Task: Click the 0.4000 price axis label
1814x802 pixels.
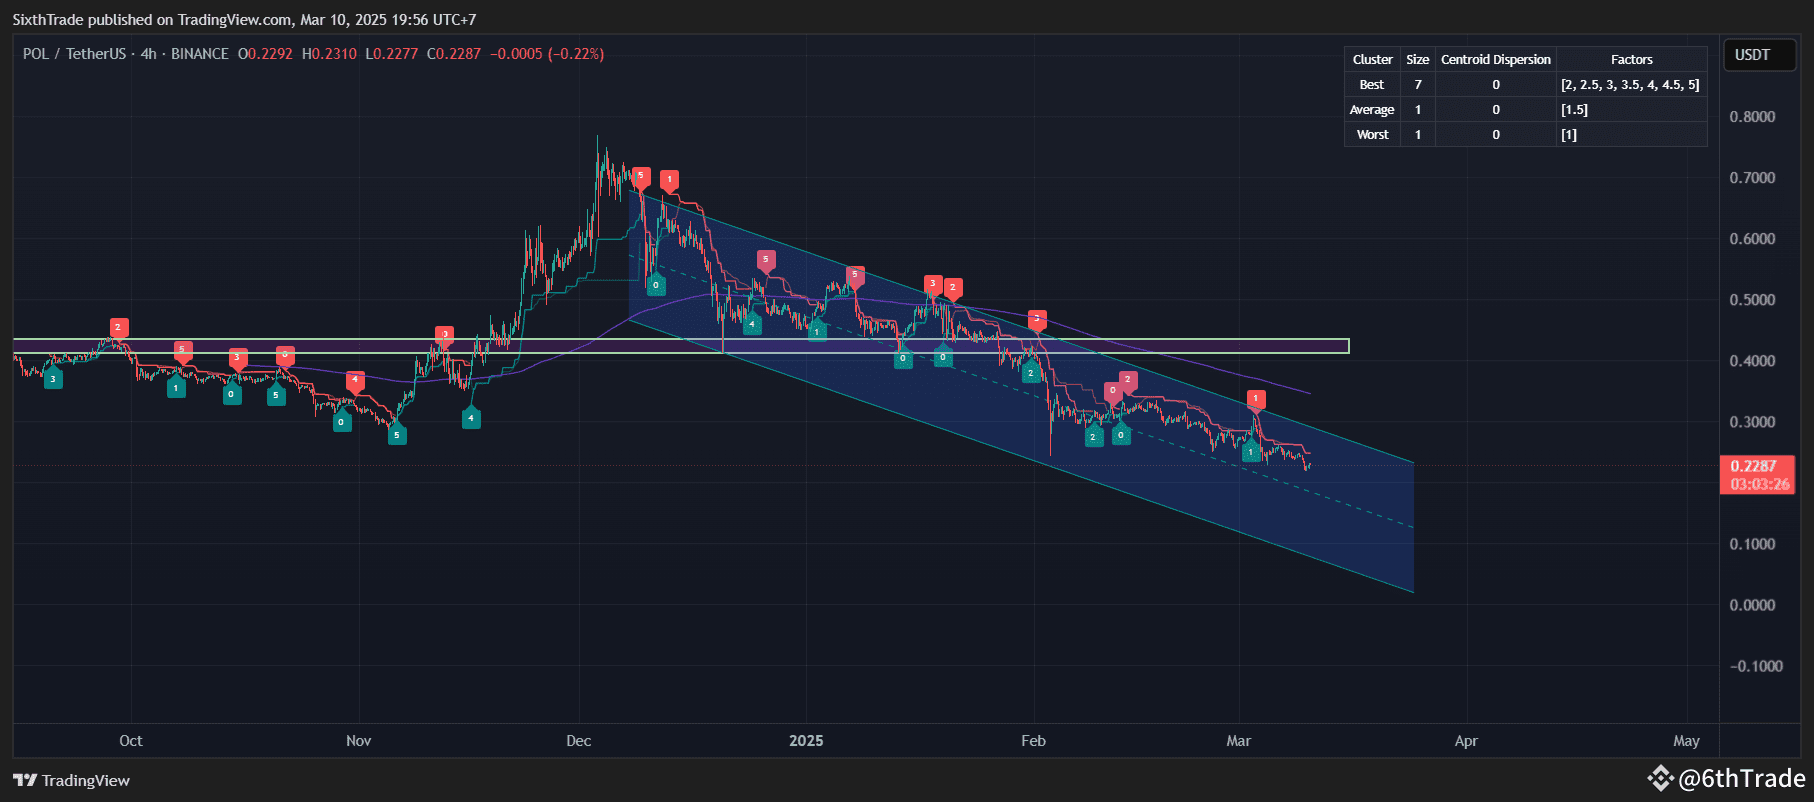Action: (x=1752, y=361)
